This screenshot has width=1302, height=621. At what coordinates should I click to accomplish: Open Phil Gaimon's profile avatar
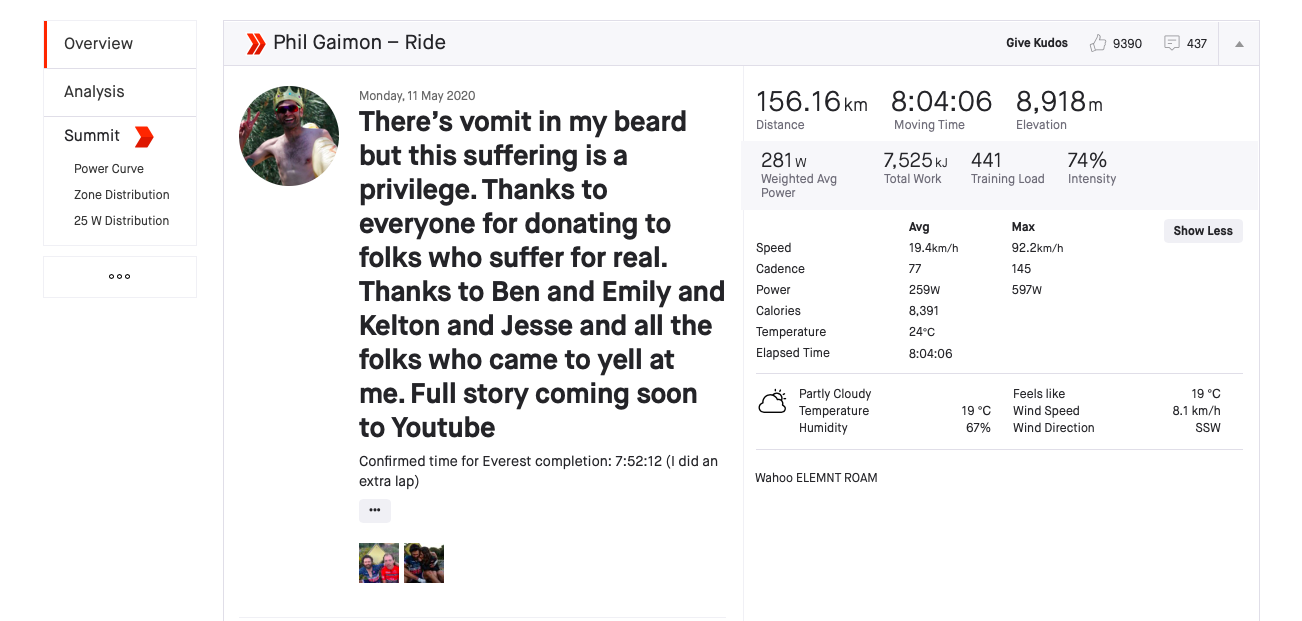289,136
